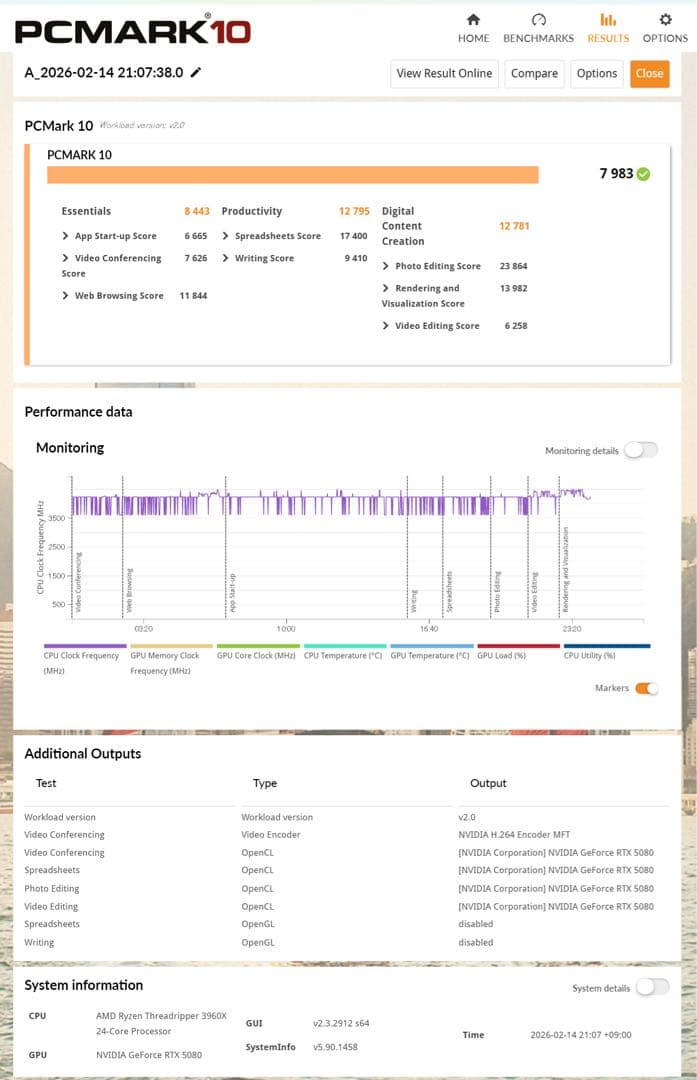Screen dimensions: 697x1080
Task: Click the GPU Core Clock legend swatch
Action: (258, 646)
